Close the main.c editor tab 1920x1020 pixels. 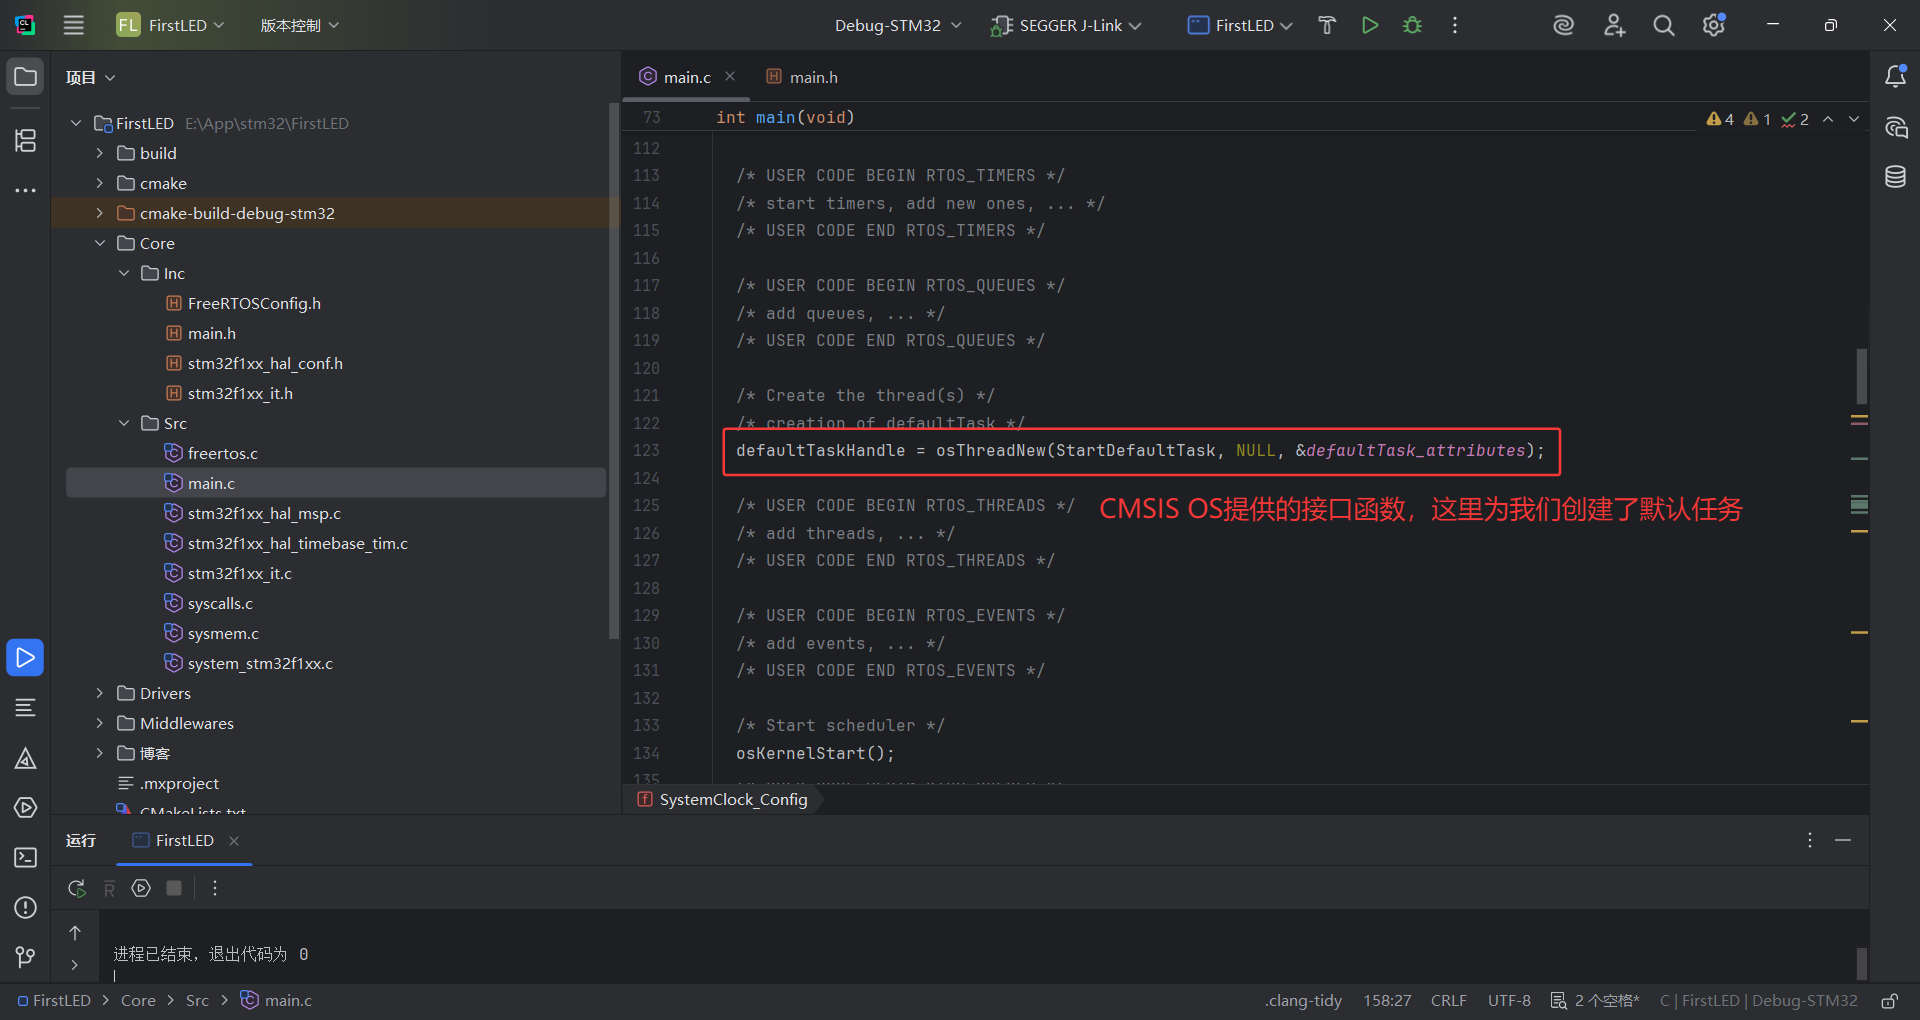[730, 77]
